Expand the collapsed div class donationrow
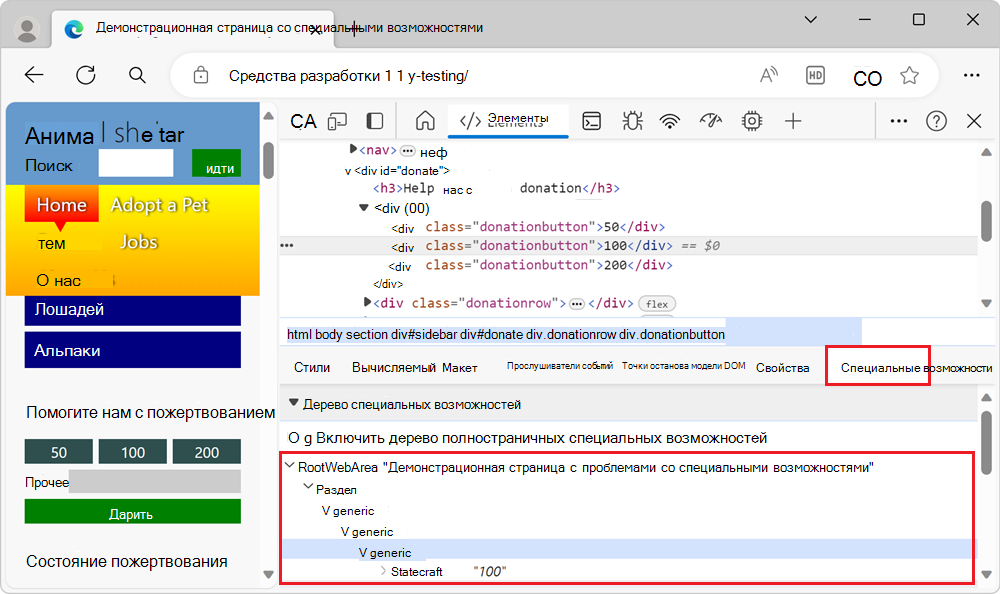 [367, 301]
